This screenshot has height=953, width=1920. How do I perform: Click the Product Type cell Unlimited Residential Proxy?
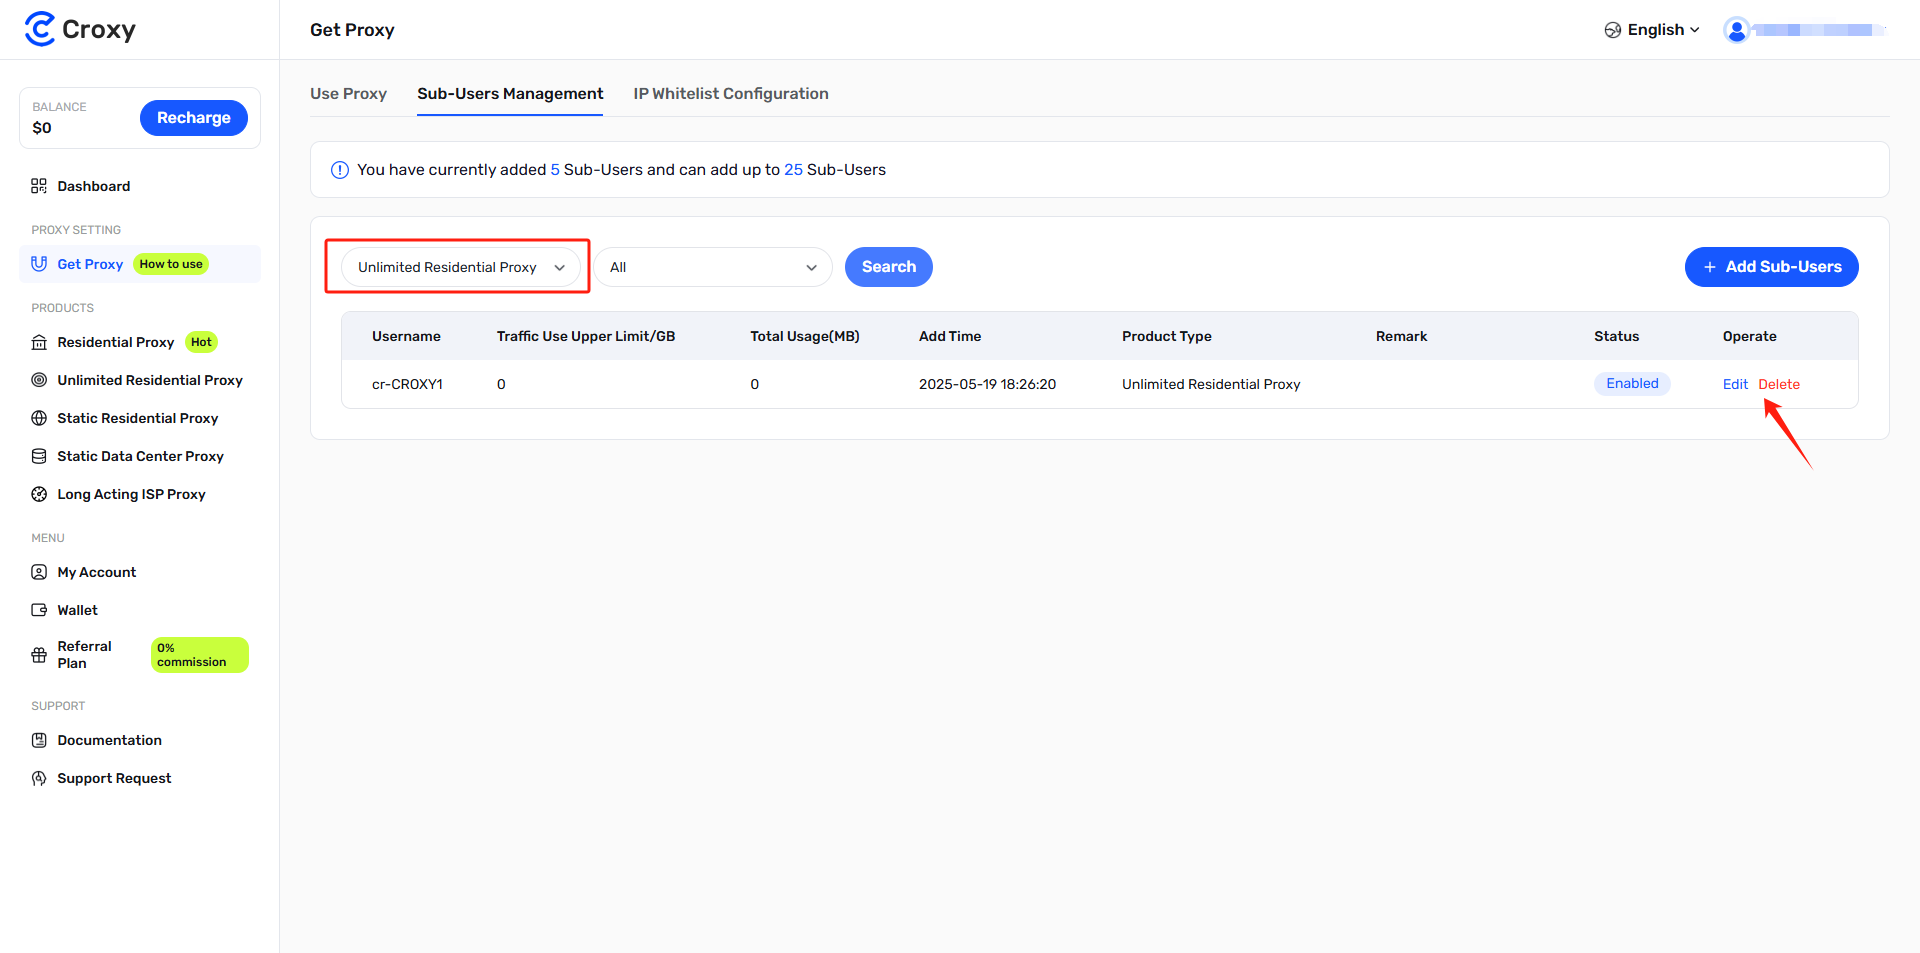tap(1211, 384)
